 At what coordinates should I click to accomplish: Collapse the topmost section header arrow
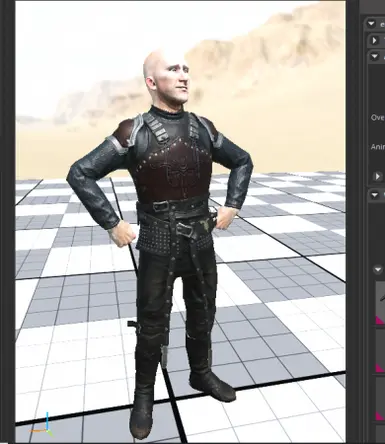coord(371,24)
